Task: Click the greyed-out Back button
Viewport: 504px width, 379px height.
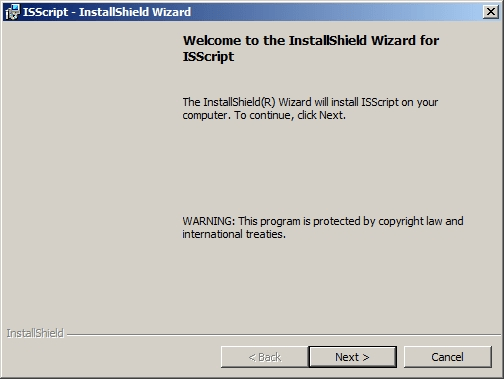Action: 265,357
